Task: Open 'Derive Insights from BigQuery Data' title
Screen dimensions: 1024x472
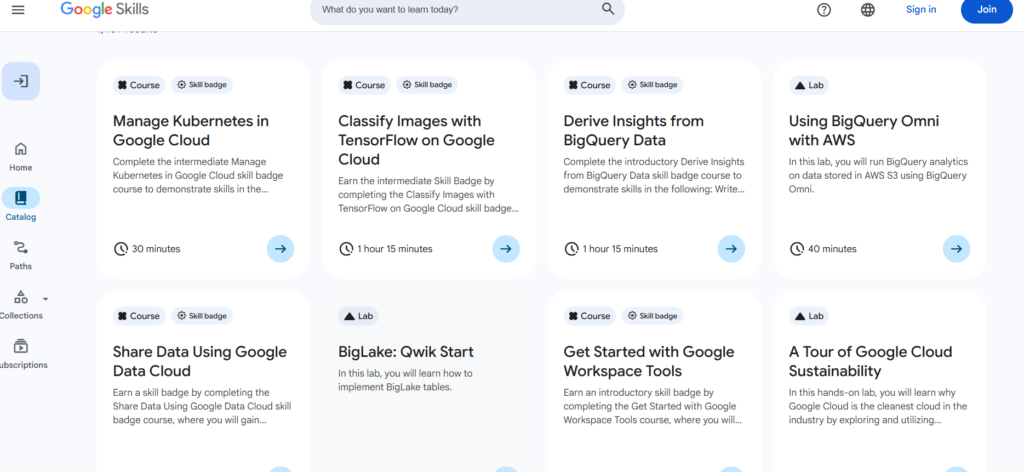Action: pyautogui.click(x=633, y=131)
